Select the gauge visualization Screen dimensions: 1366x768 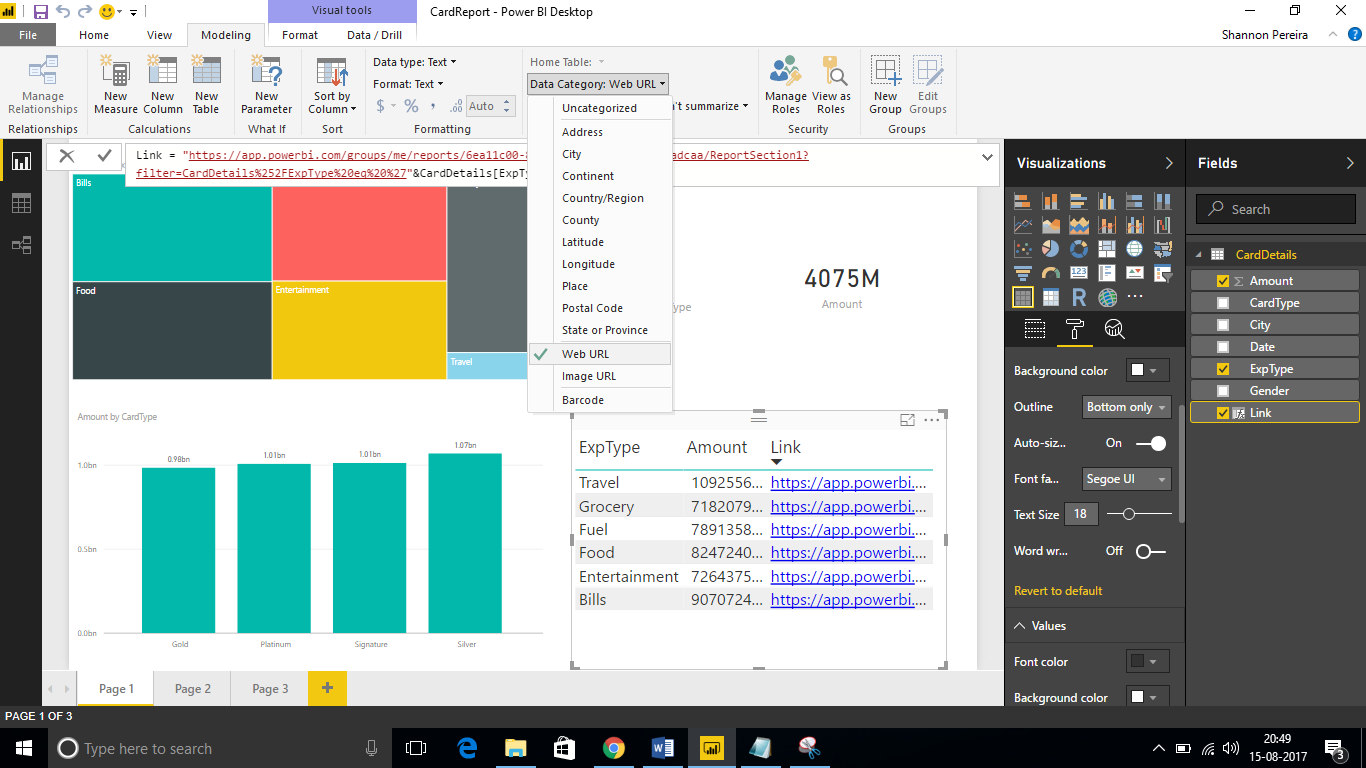[1051, 273]
